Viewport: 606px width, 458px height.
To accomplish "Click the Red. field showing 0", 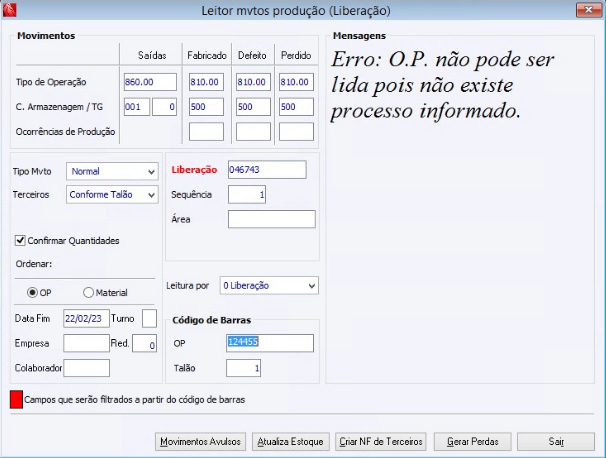I will pyautogui.click(x=145, y=343).
